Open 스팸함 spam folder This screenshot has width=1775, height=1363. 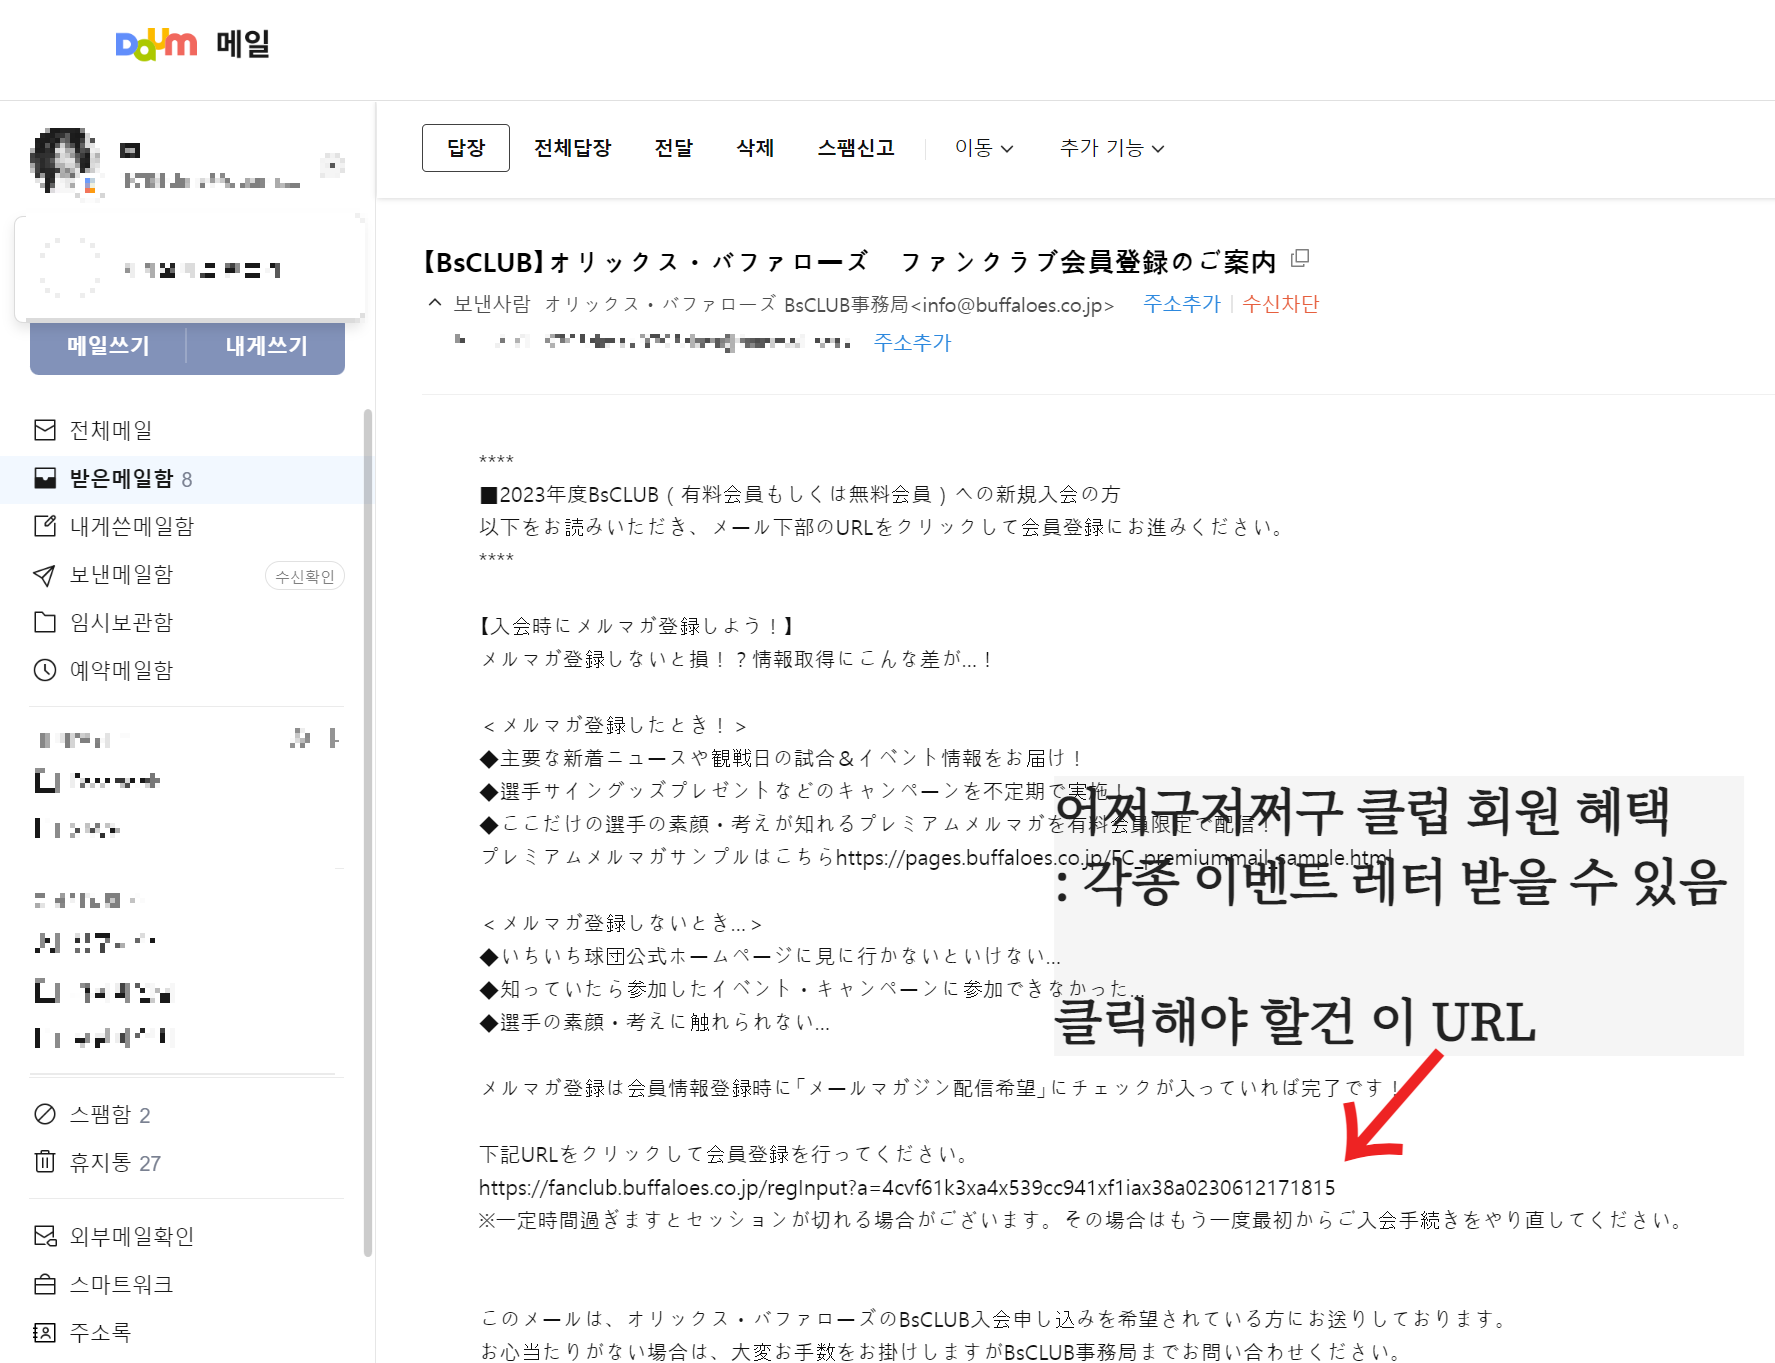click(100, 1114)
